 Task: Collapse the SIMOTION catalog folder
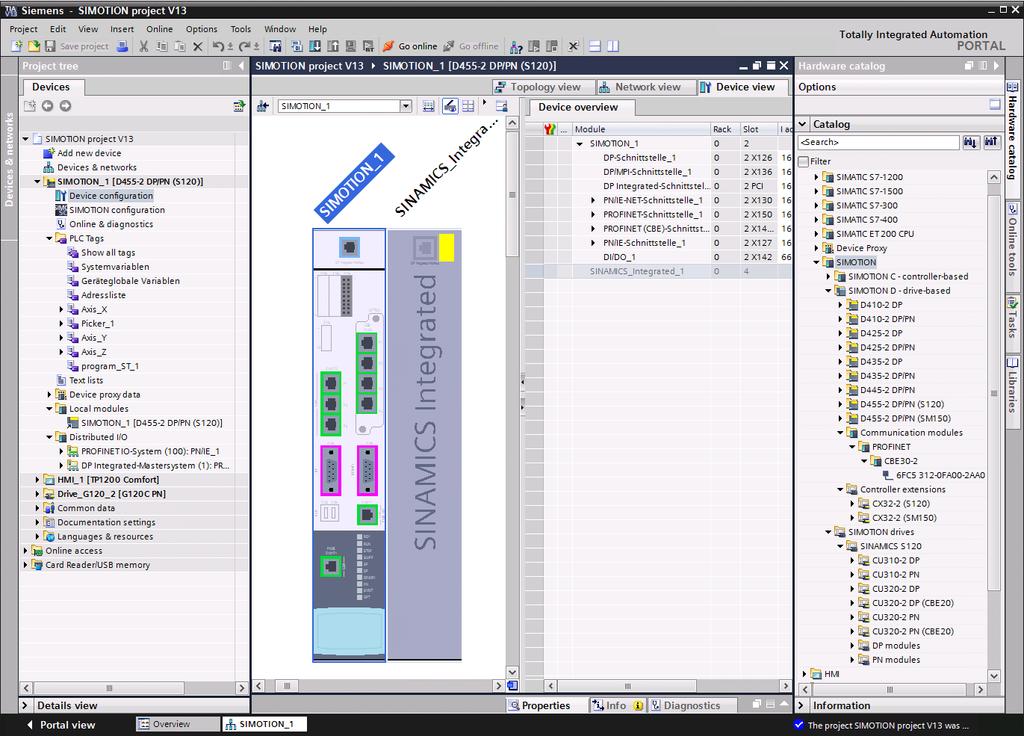tap(816, 263)
